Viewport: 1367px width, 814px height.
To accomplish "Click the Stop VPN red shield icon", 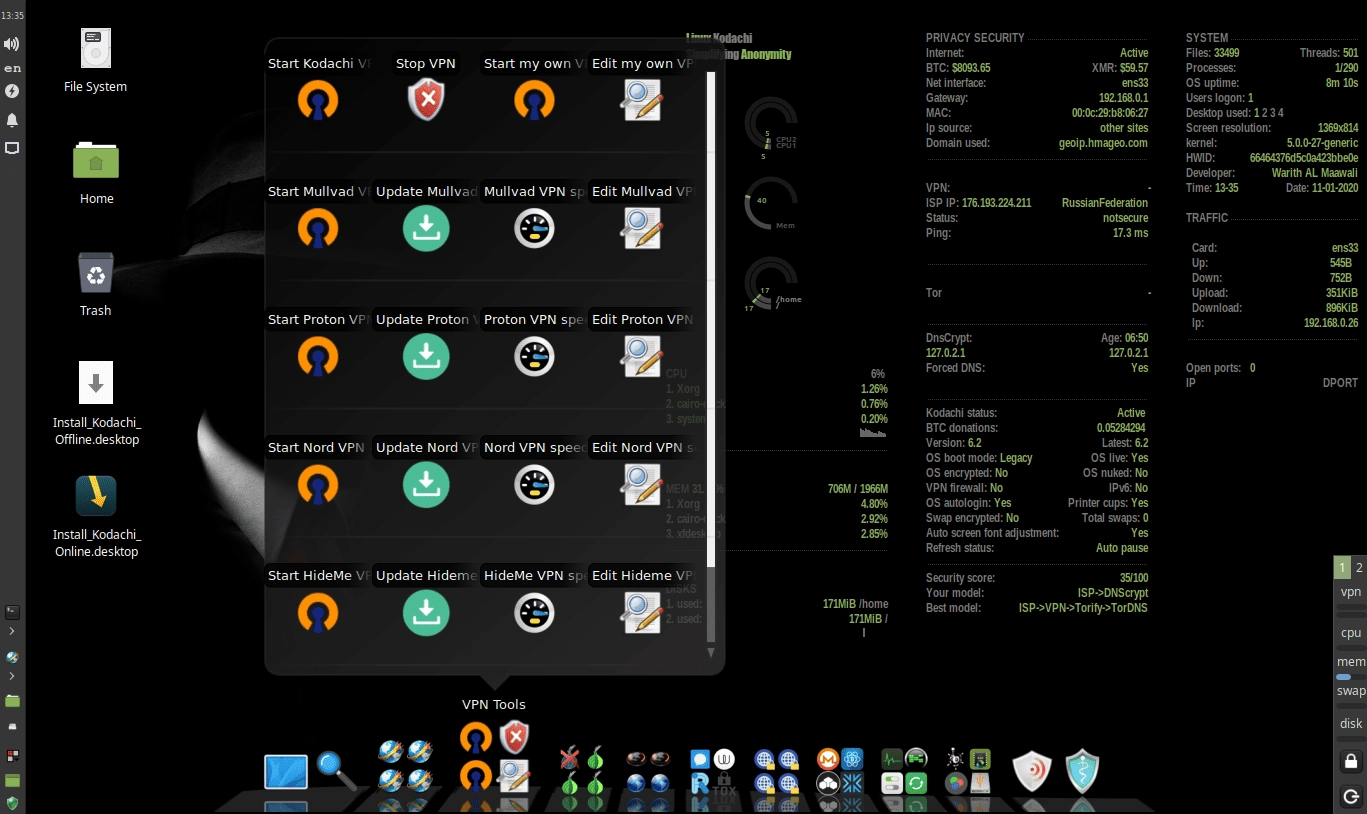I will coord(426,100).
